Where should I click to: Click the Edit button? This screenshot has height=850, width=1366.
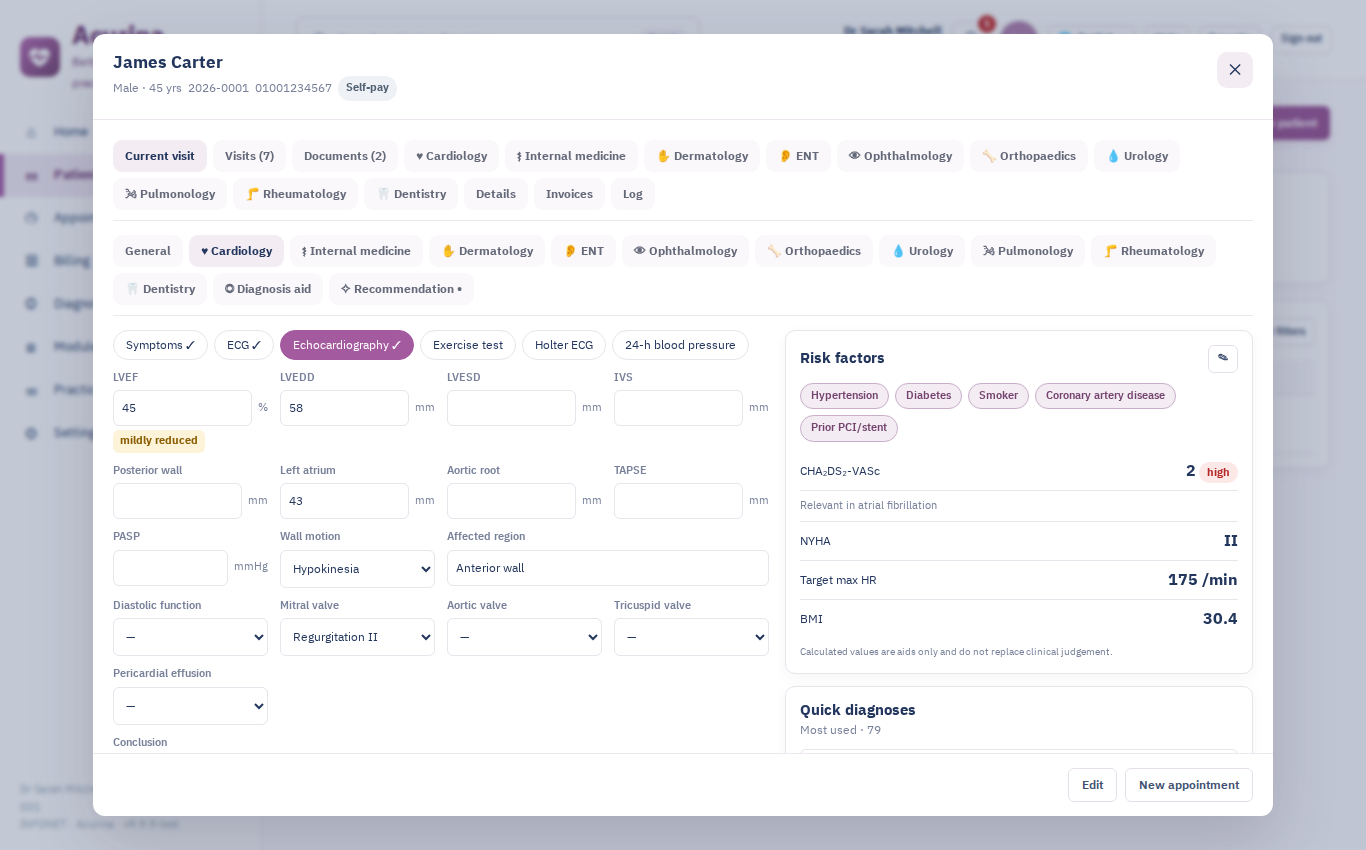click(1092, 785)
